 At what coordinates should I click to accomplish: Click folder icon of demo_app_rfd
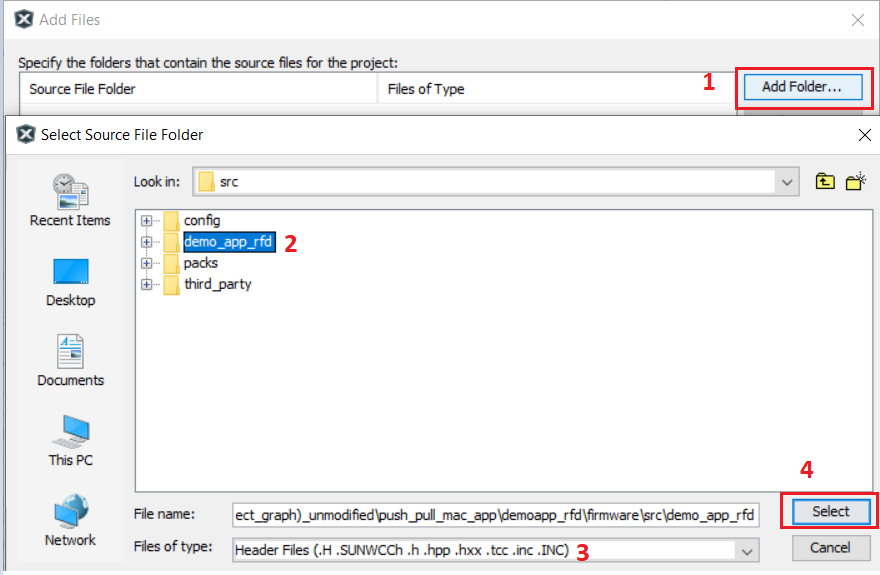[x=172, y=242]
